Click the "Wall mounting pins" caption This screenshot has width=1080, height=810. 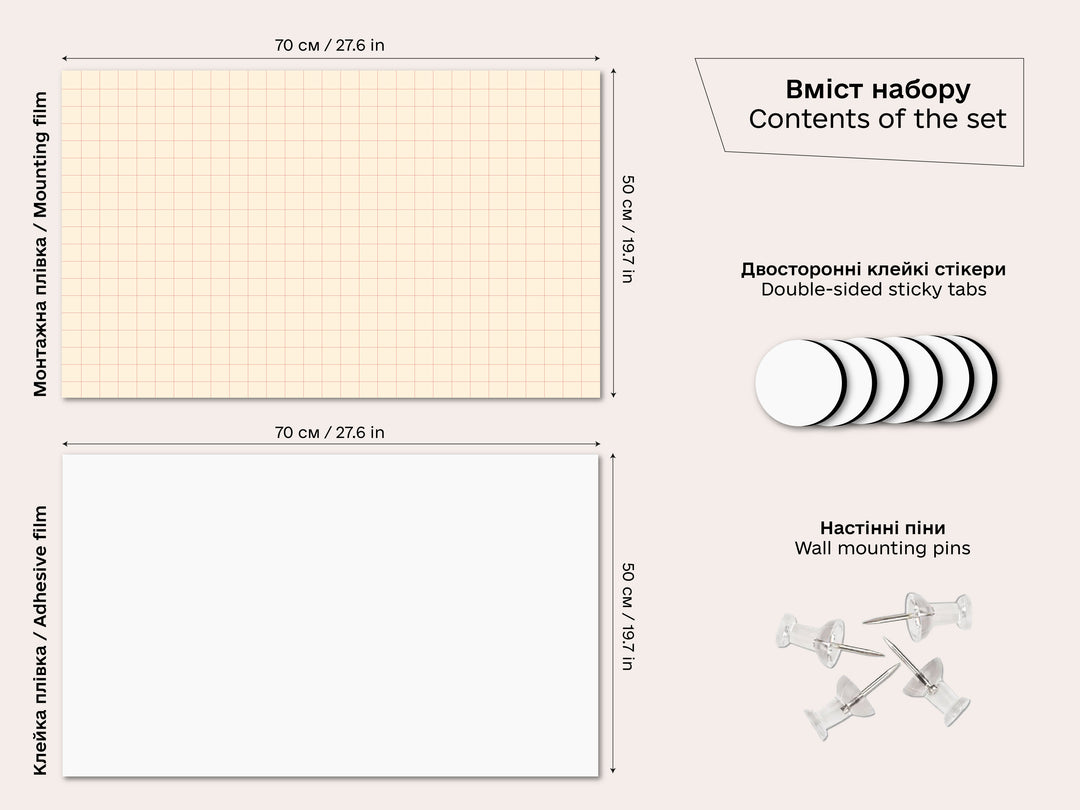coord(882,548)
